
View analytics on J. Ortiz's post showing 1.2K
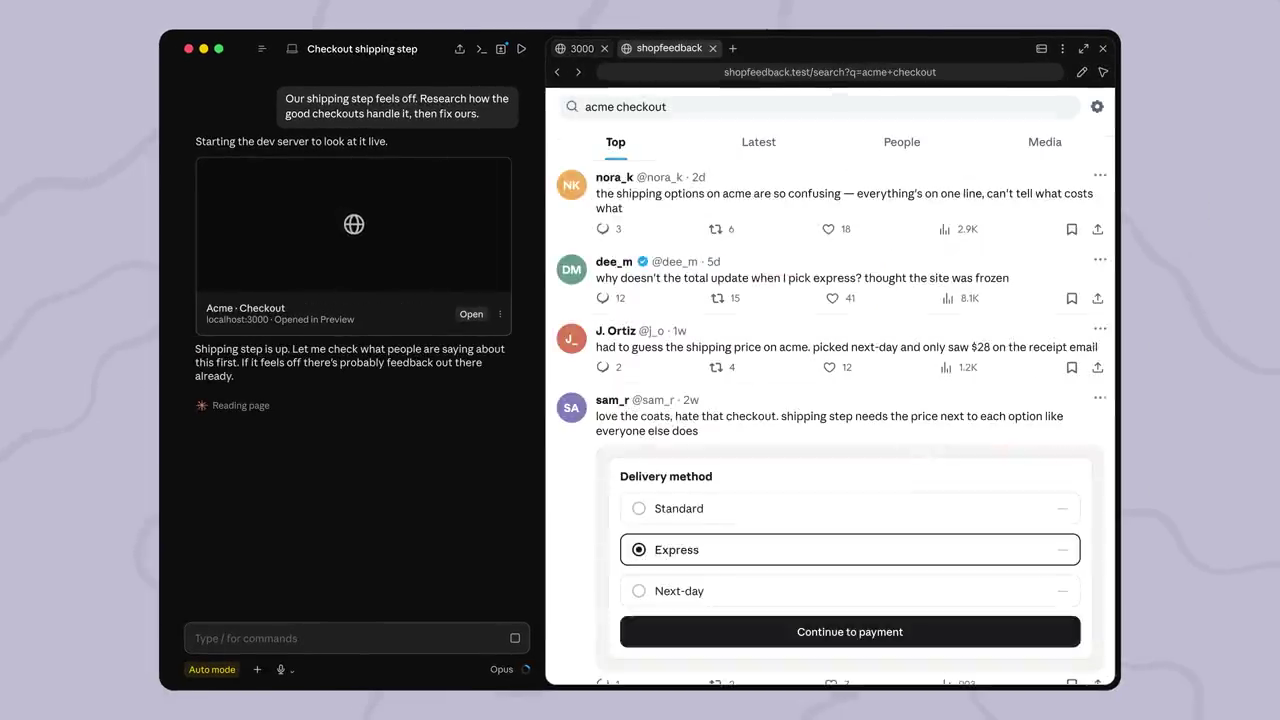click(x=945, y=367)
